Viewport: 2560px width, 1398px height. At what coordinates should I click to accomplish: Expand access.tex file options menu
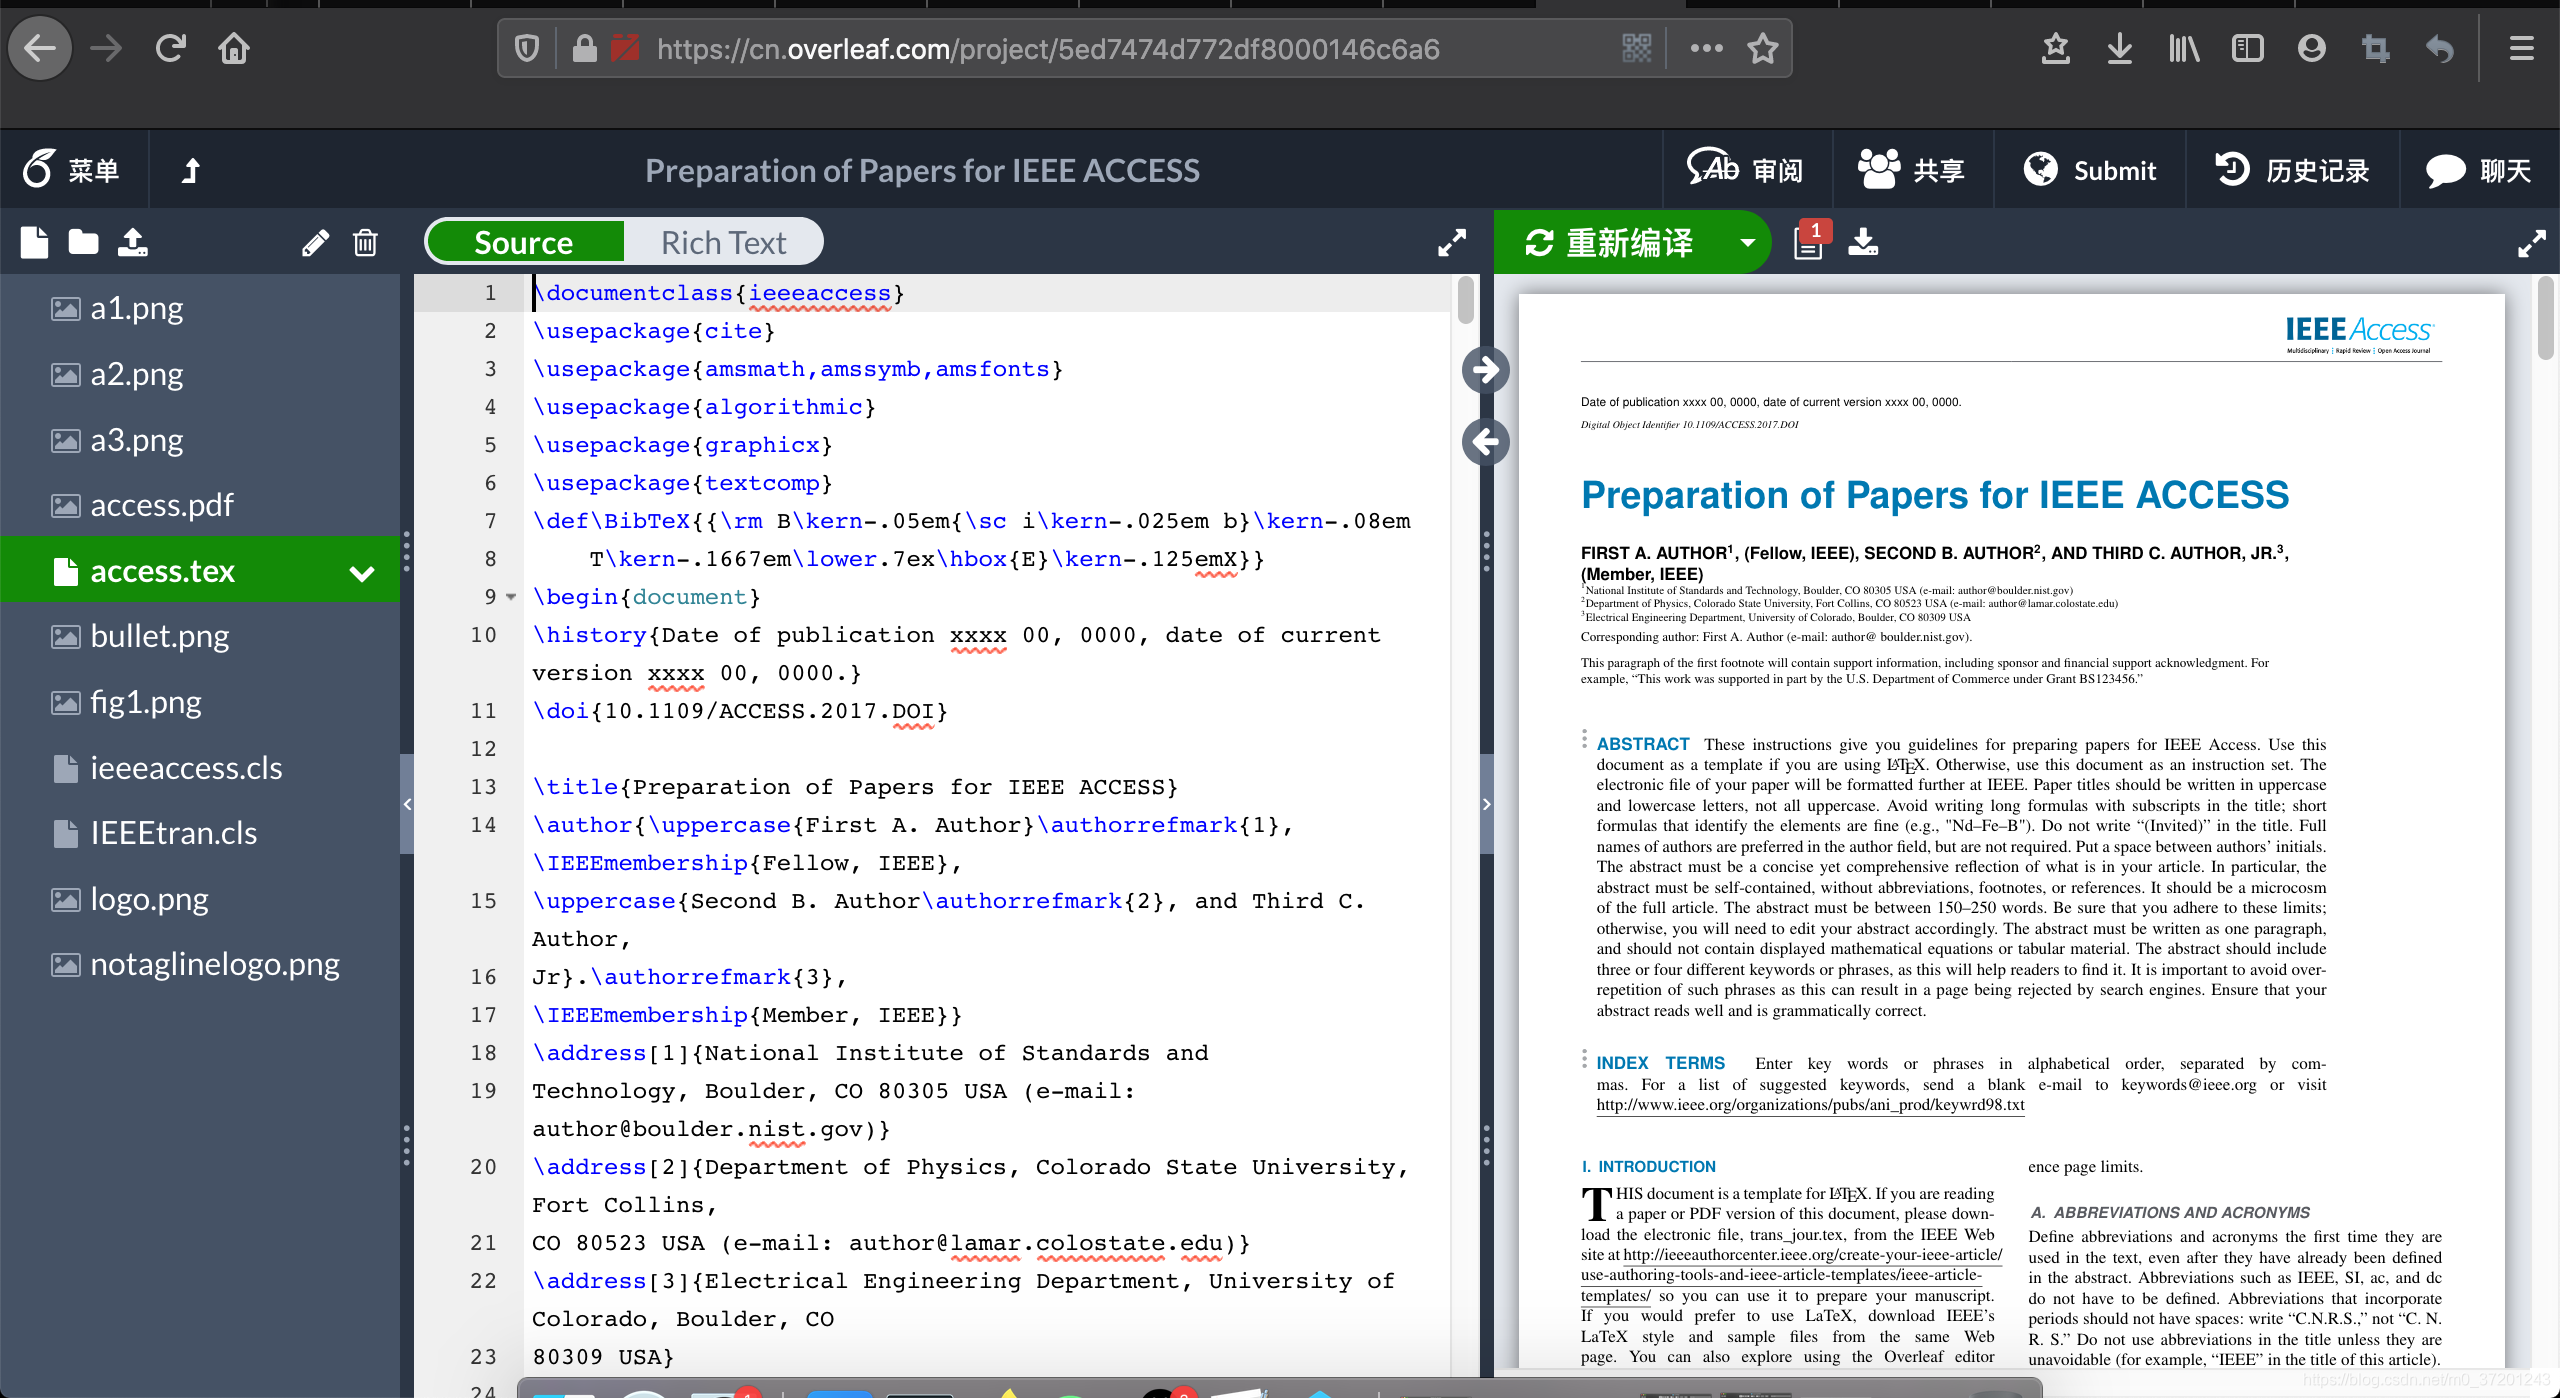click(x=362, y=572)
